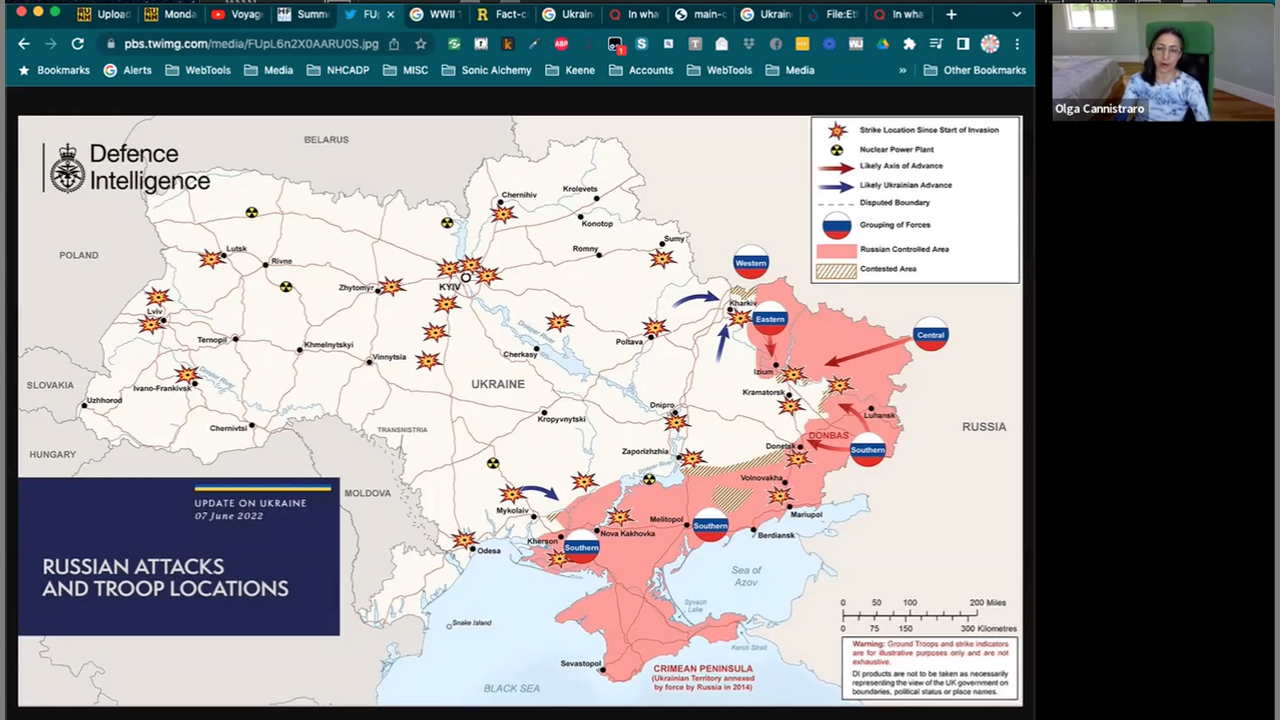Viewport: 1280px width, 720px height.
Task: Open the Chrome three-dot menu
Action: [x=1017, y=44]
